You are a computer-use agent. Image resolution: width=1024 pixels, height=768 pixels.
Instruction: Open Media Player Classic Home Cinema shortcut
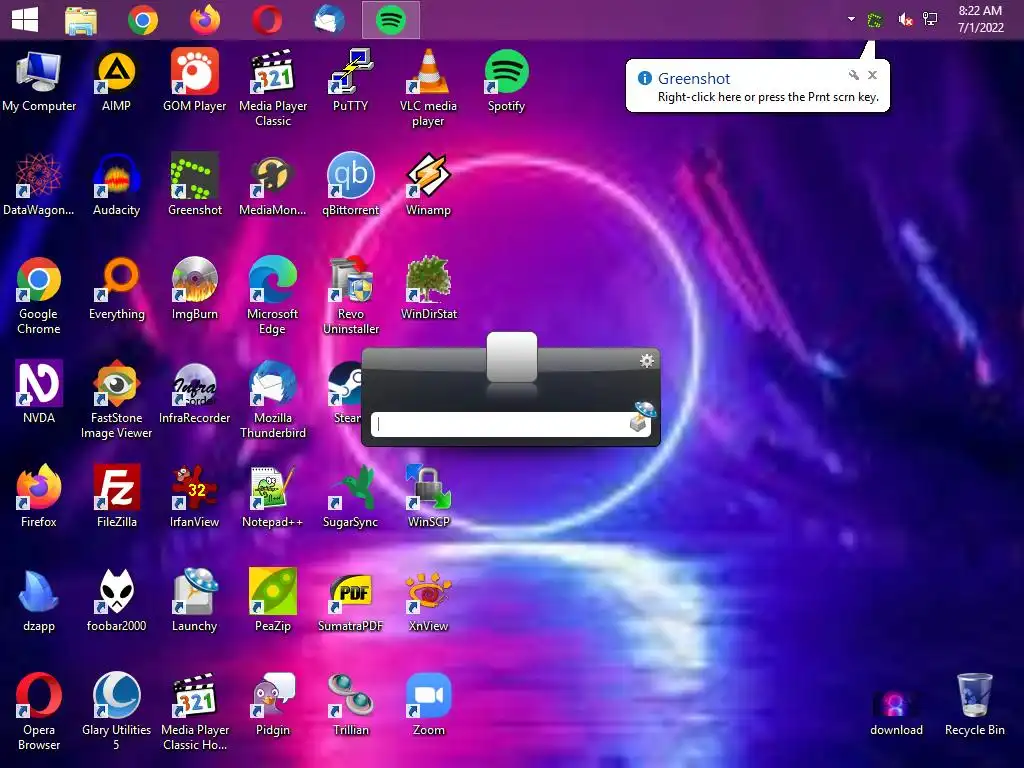[x=195, y=712]
